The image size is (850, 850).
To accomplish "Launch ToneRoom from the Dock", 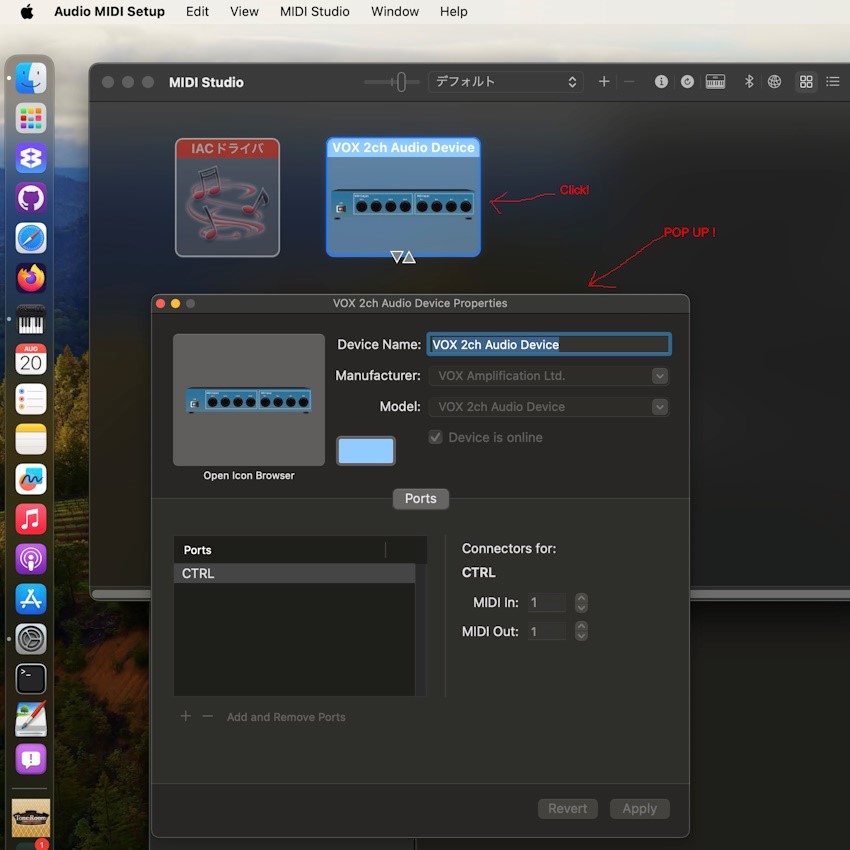I will point(31,817).
